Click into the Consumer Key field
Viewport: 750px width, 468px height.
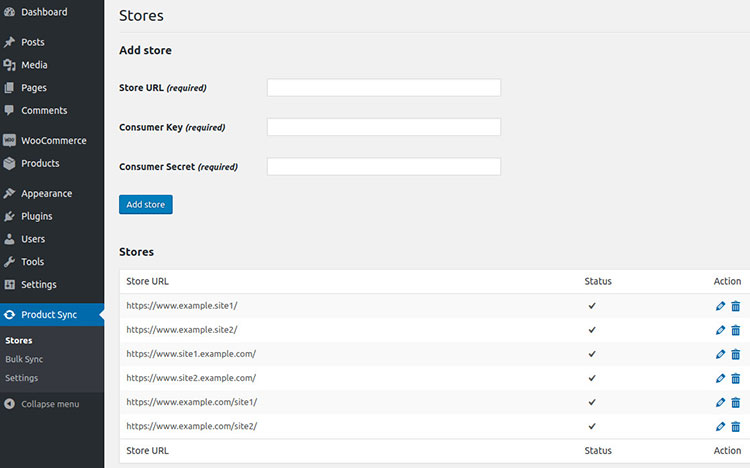coord(383,127)
